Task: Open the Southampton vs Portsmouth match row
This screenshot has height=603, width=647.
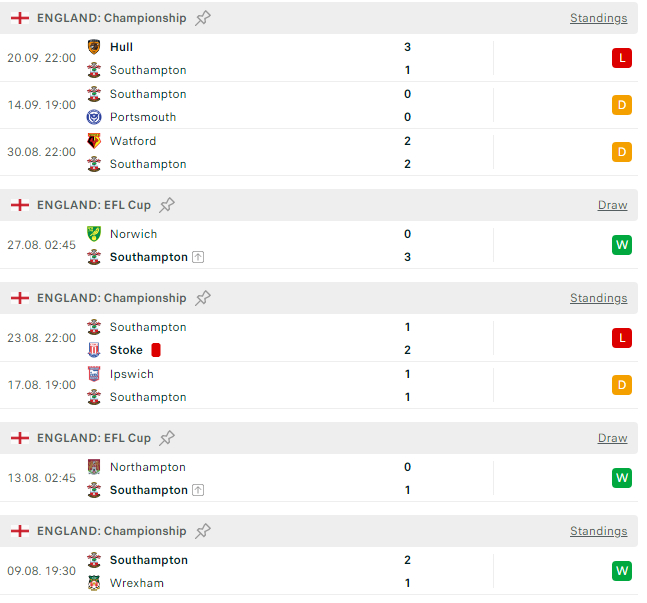Action: (319, 105)
